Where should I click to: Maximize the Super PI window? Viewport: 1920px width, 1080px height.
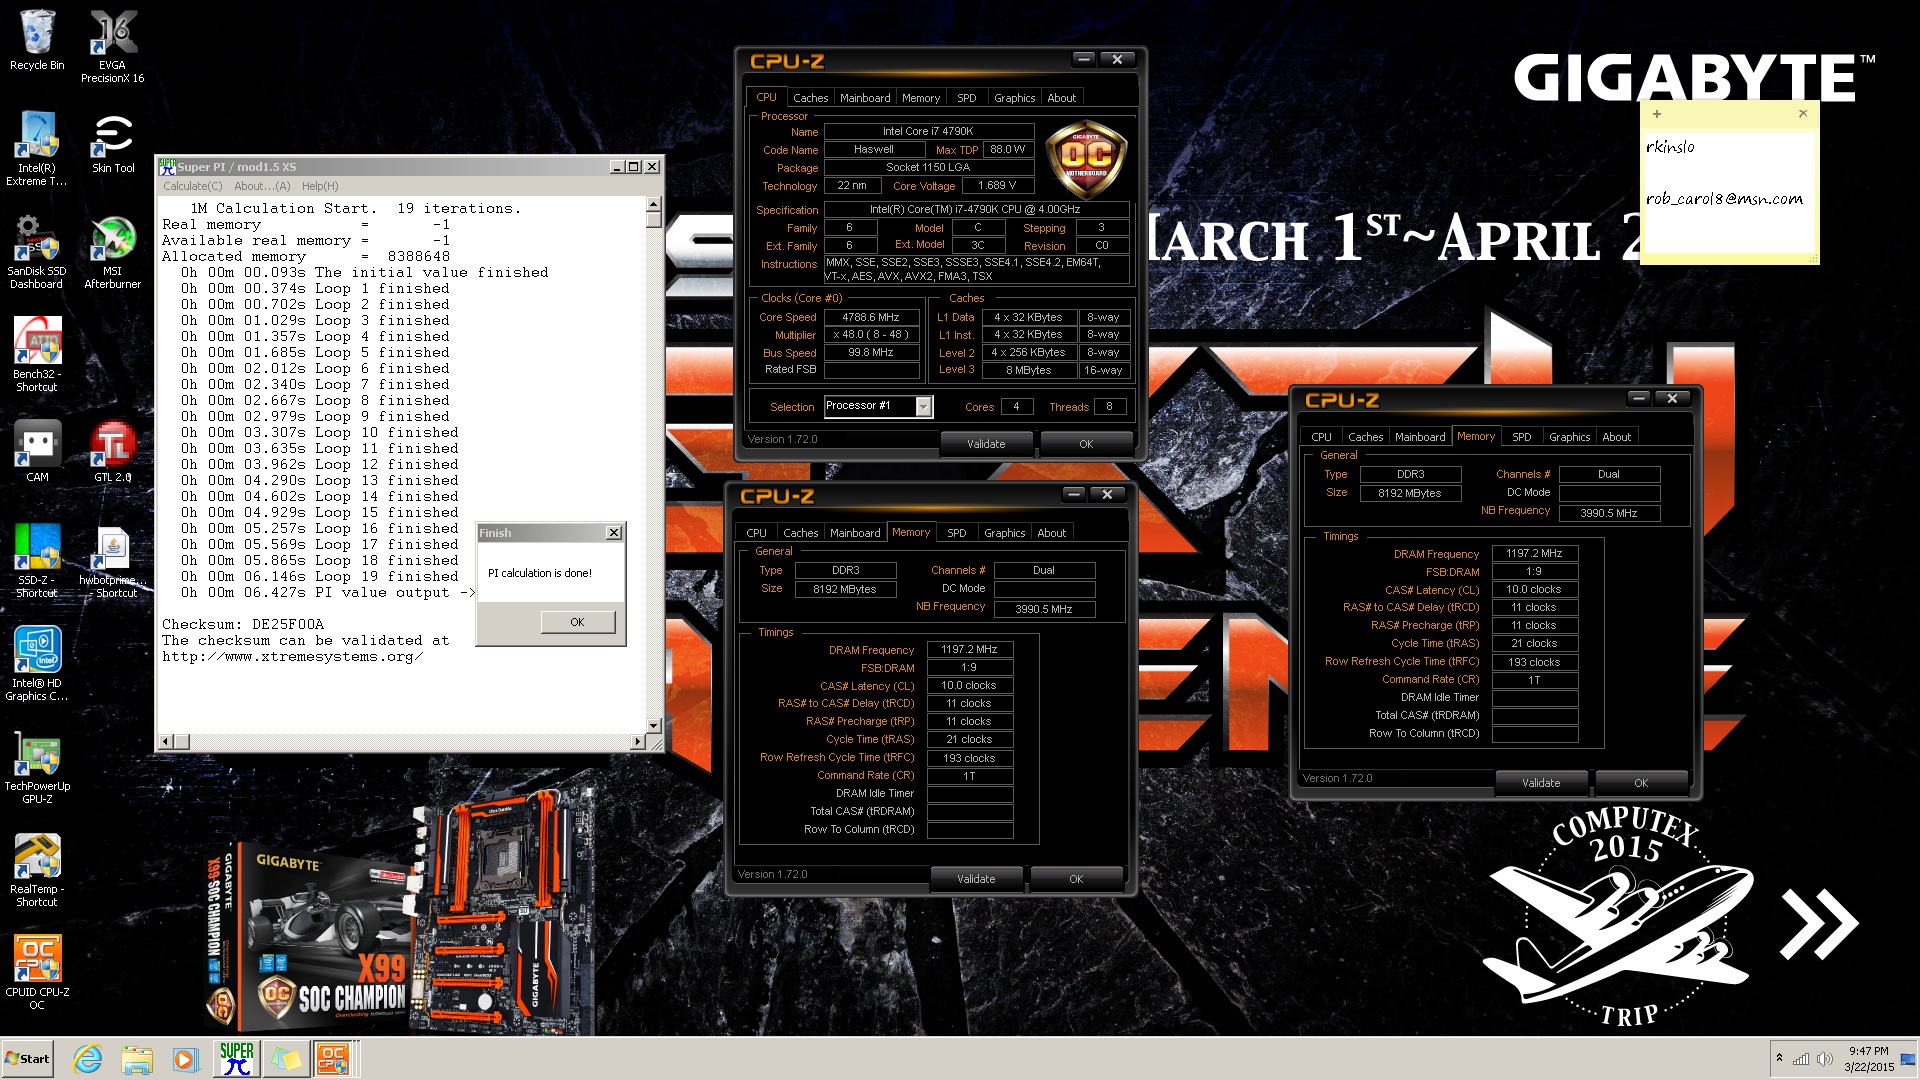pyautogui.click(x=634, y=167)
